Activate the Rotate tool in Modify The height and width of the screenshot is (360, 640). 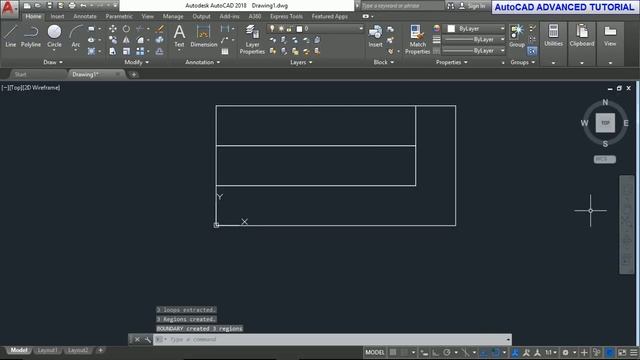pos(126,29)
